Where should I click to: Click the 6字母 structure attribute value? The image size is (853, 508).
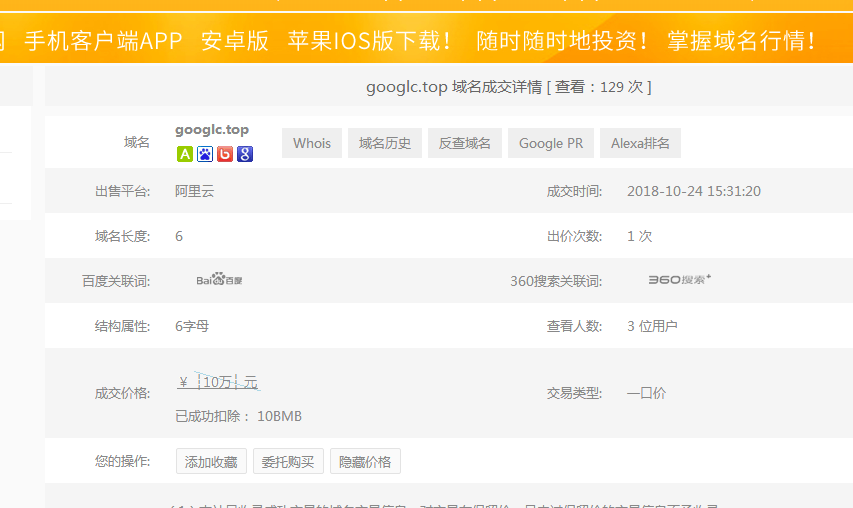192,326
